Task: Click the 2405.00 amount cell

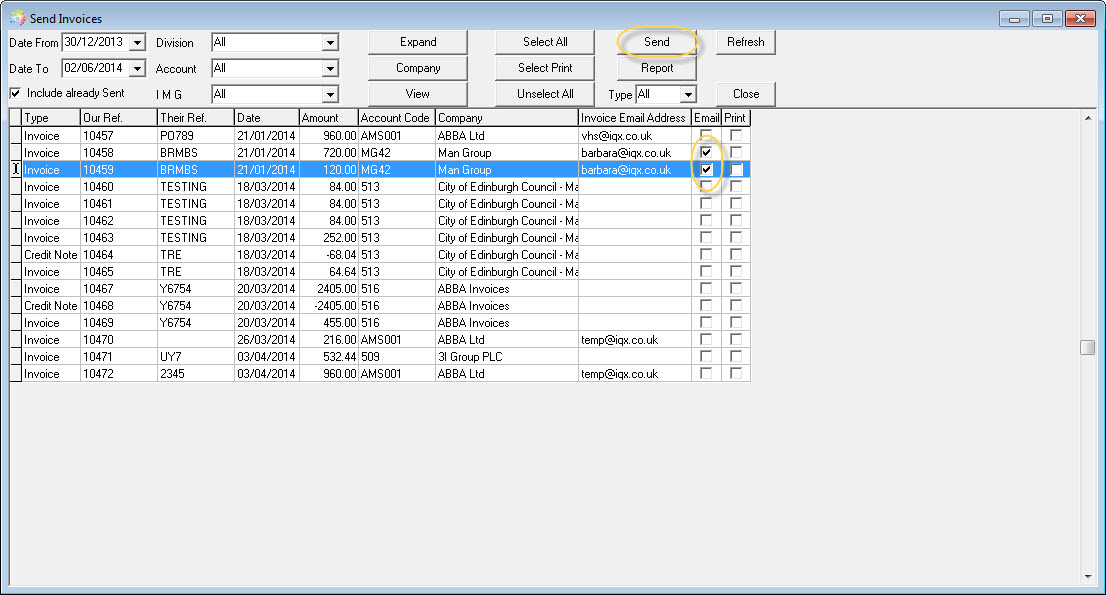Action: point(329,289)
